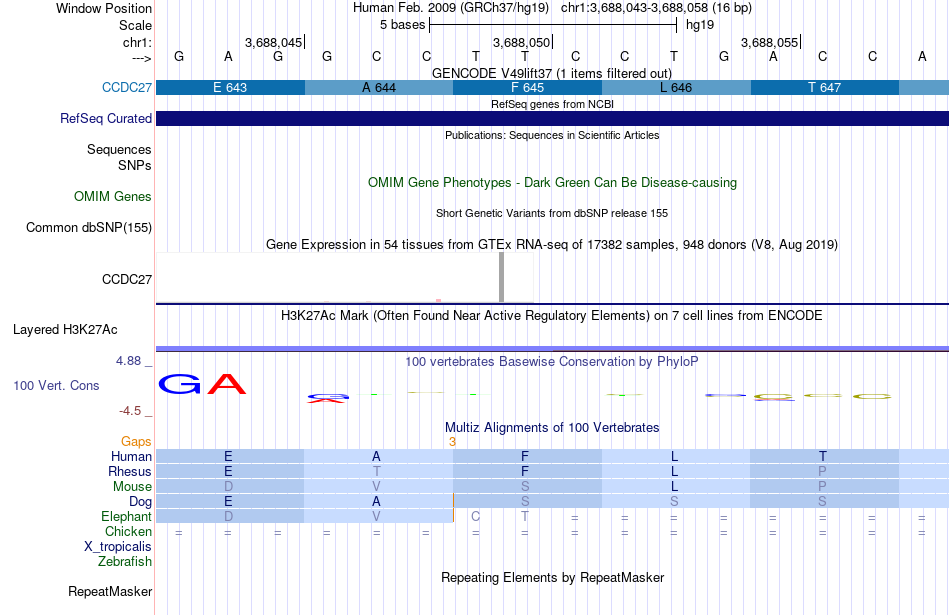Click the OMIM Genes track label
Image resolution: width=950 pixels, height=615 pixels.
tap(113, 196)
